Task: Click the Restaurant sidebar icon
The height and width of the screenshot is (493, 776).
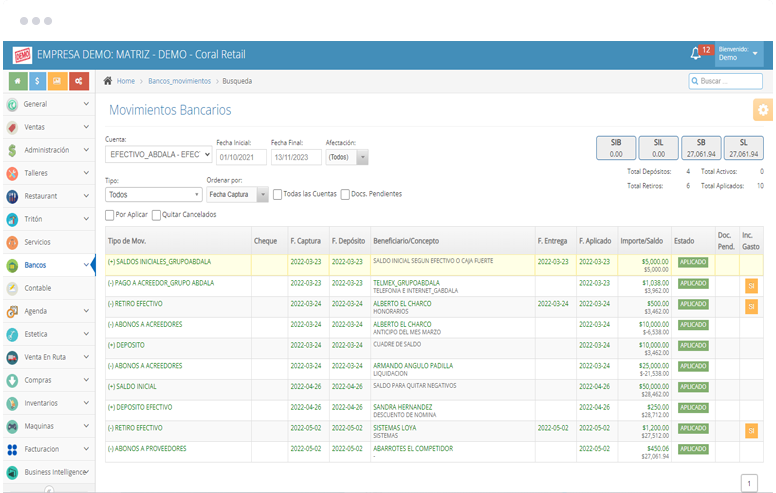Action: pos(12,197)
